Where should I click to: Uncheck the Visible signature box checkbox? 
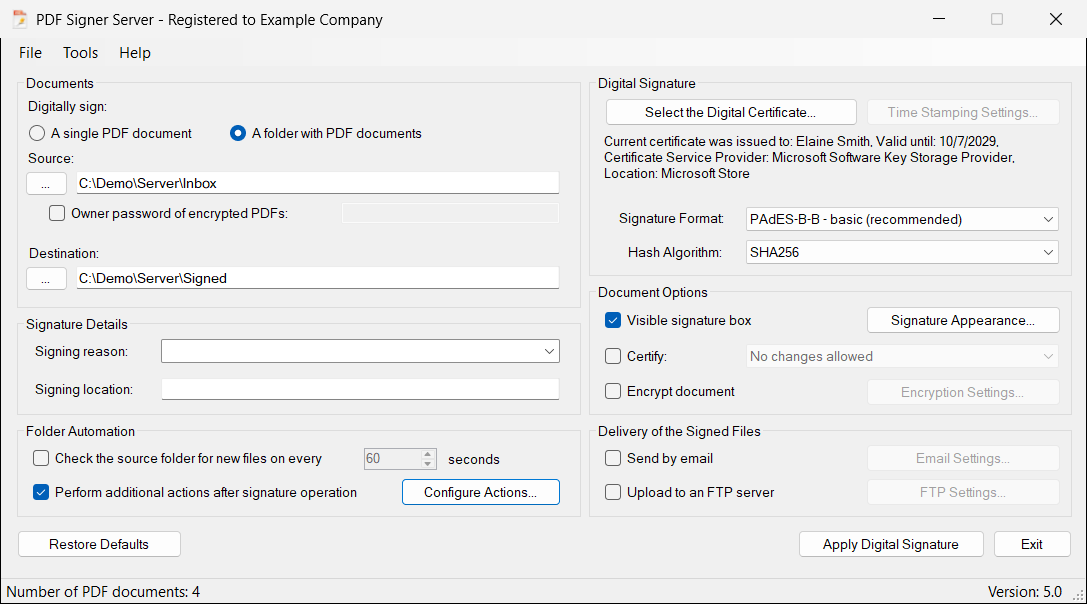click(613, 320)
